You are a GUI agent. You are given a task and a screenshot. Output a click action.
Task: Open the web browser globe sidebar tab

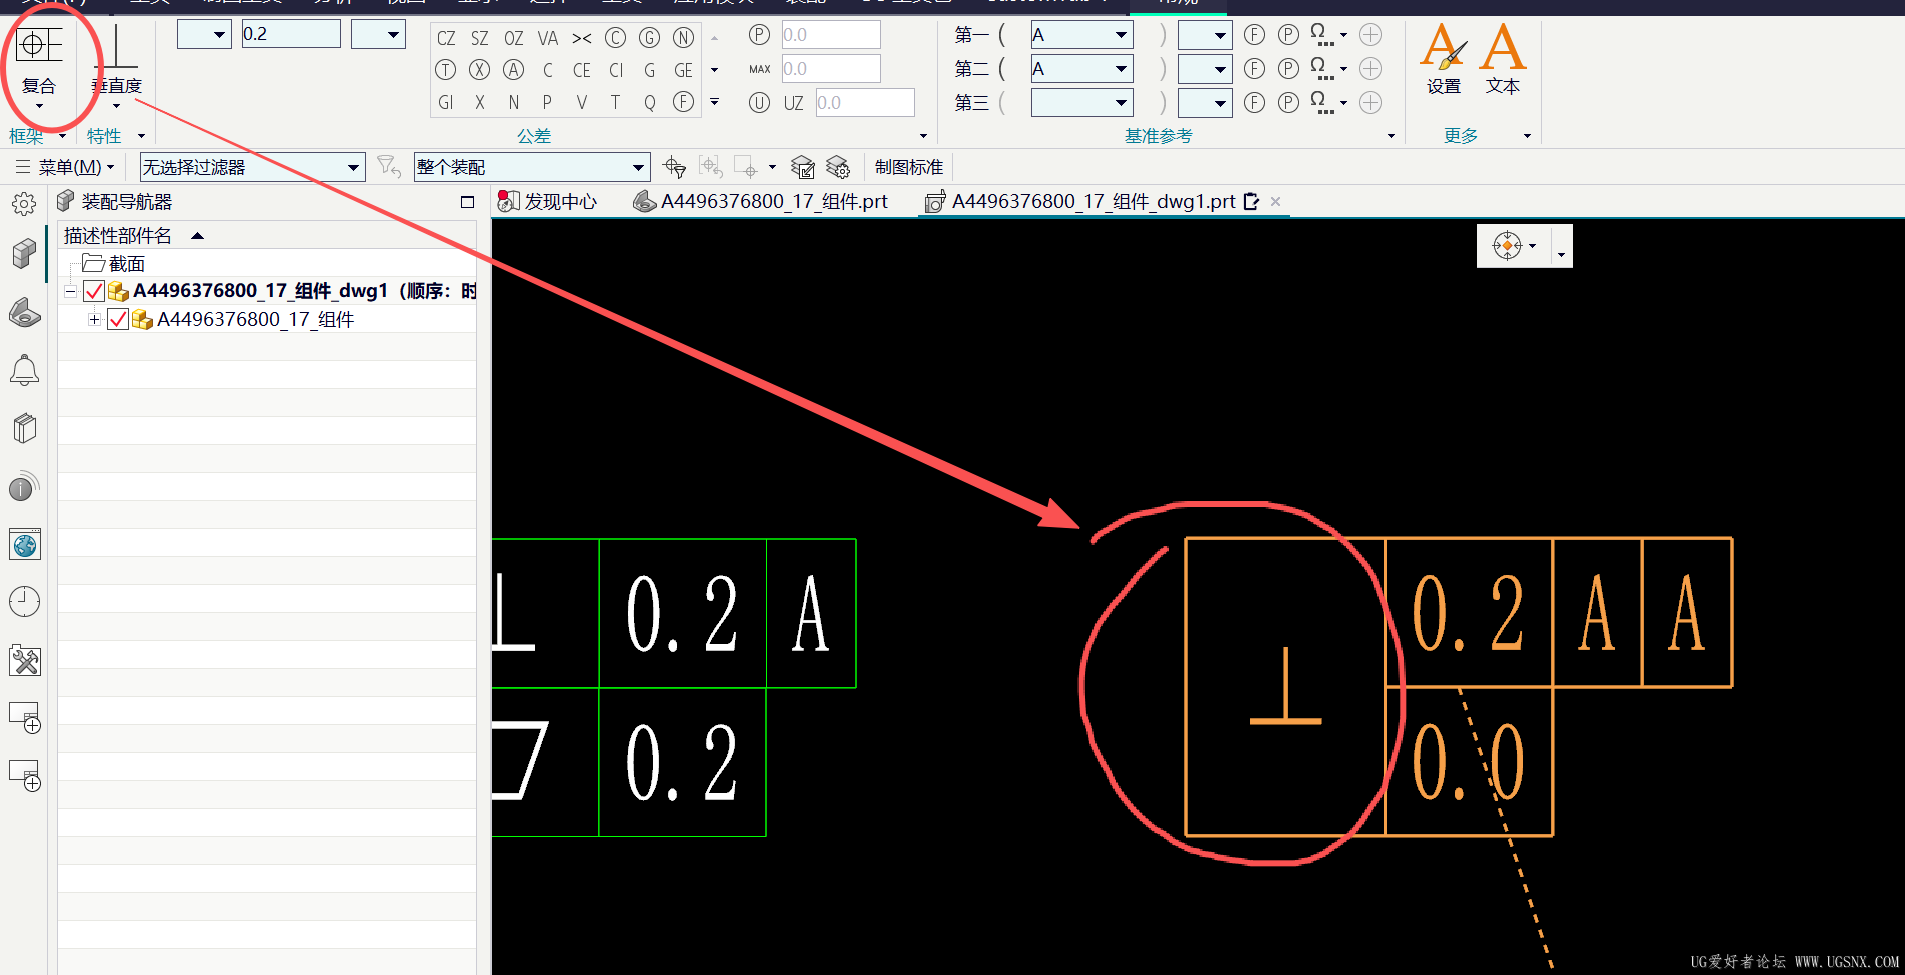(x=24, y=545)
